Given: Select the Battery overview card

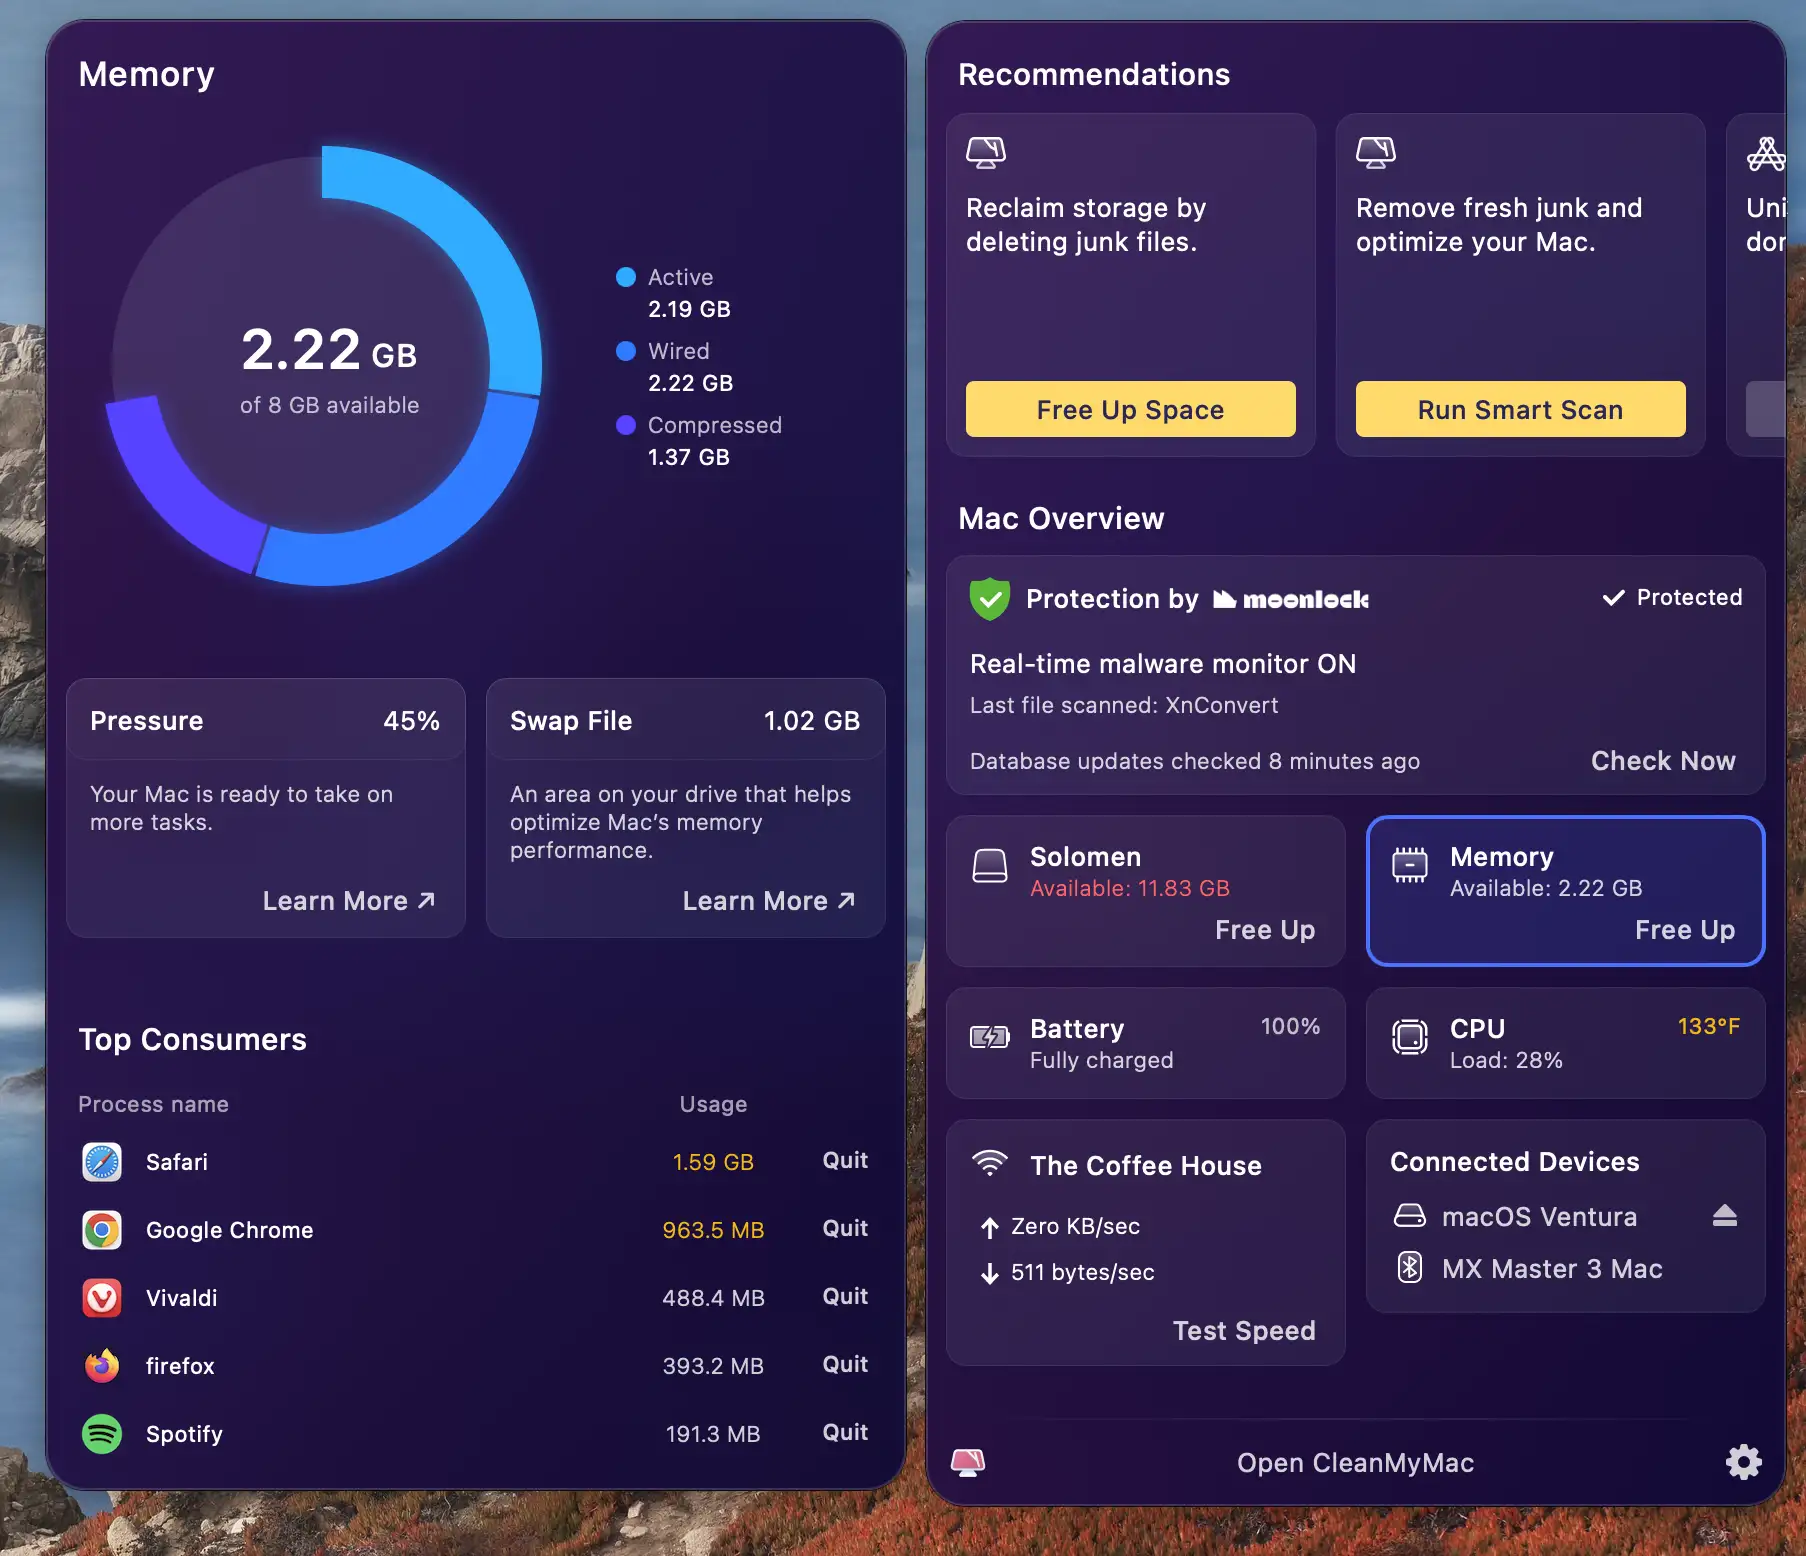Looking at the screenshot, I should [1146, 1043].
